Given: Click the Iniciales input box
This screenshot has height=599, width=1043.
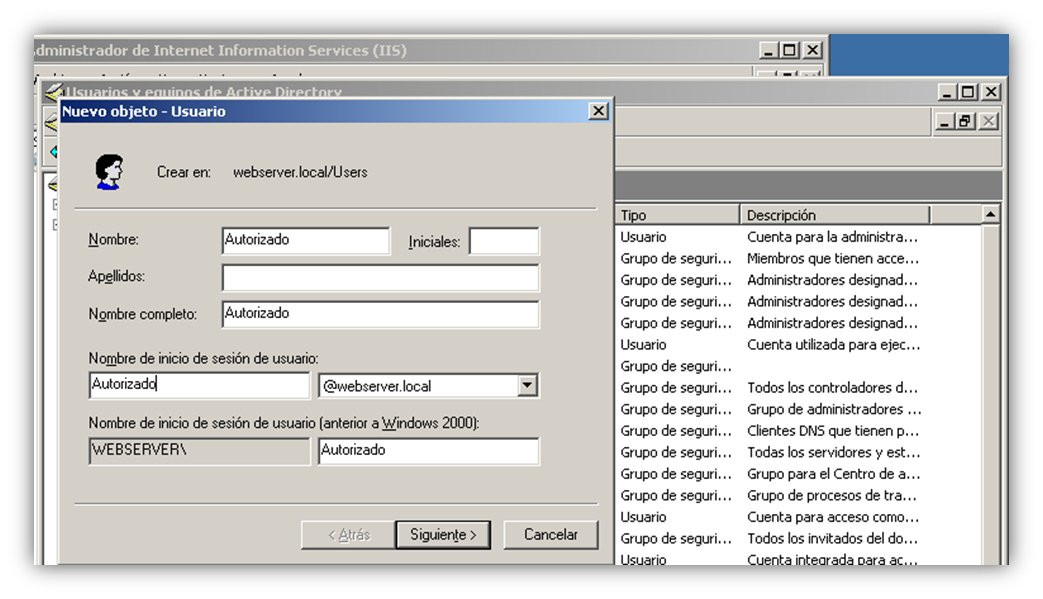Looking at the screenshot, I should [504, 241].
